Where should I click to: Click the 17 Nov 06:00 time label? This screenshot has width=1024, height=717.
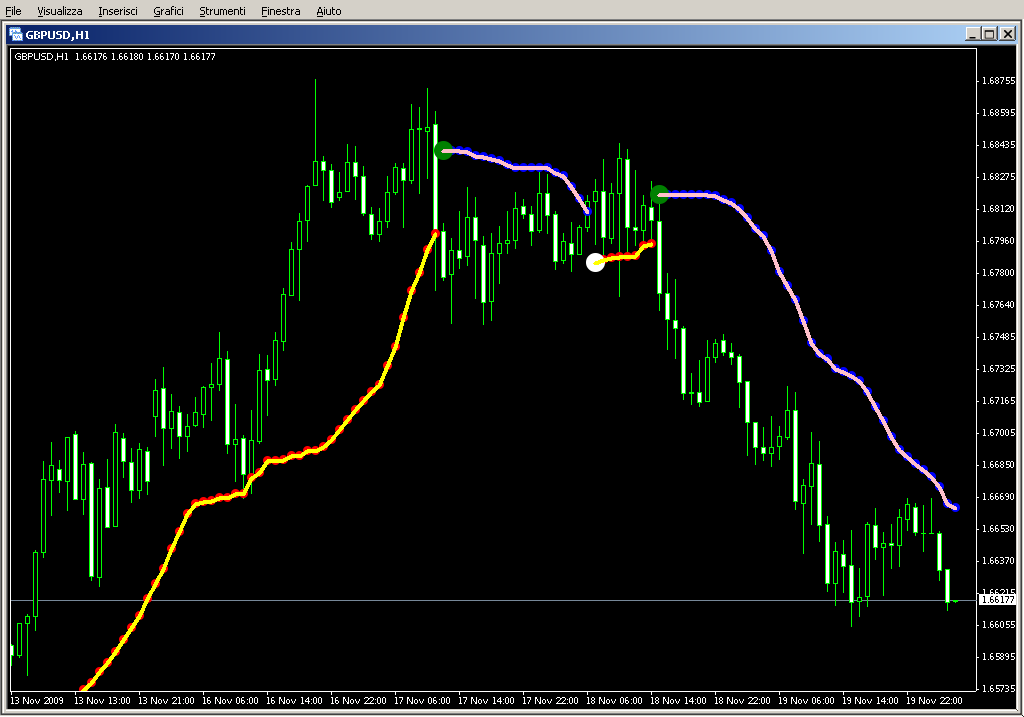422,701
